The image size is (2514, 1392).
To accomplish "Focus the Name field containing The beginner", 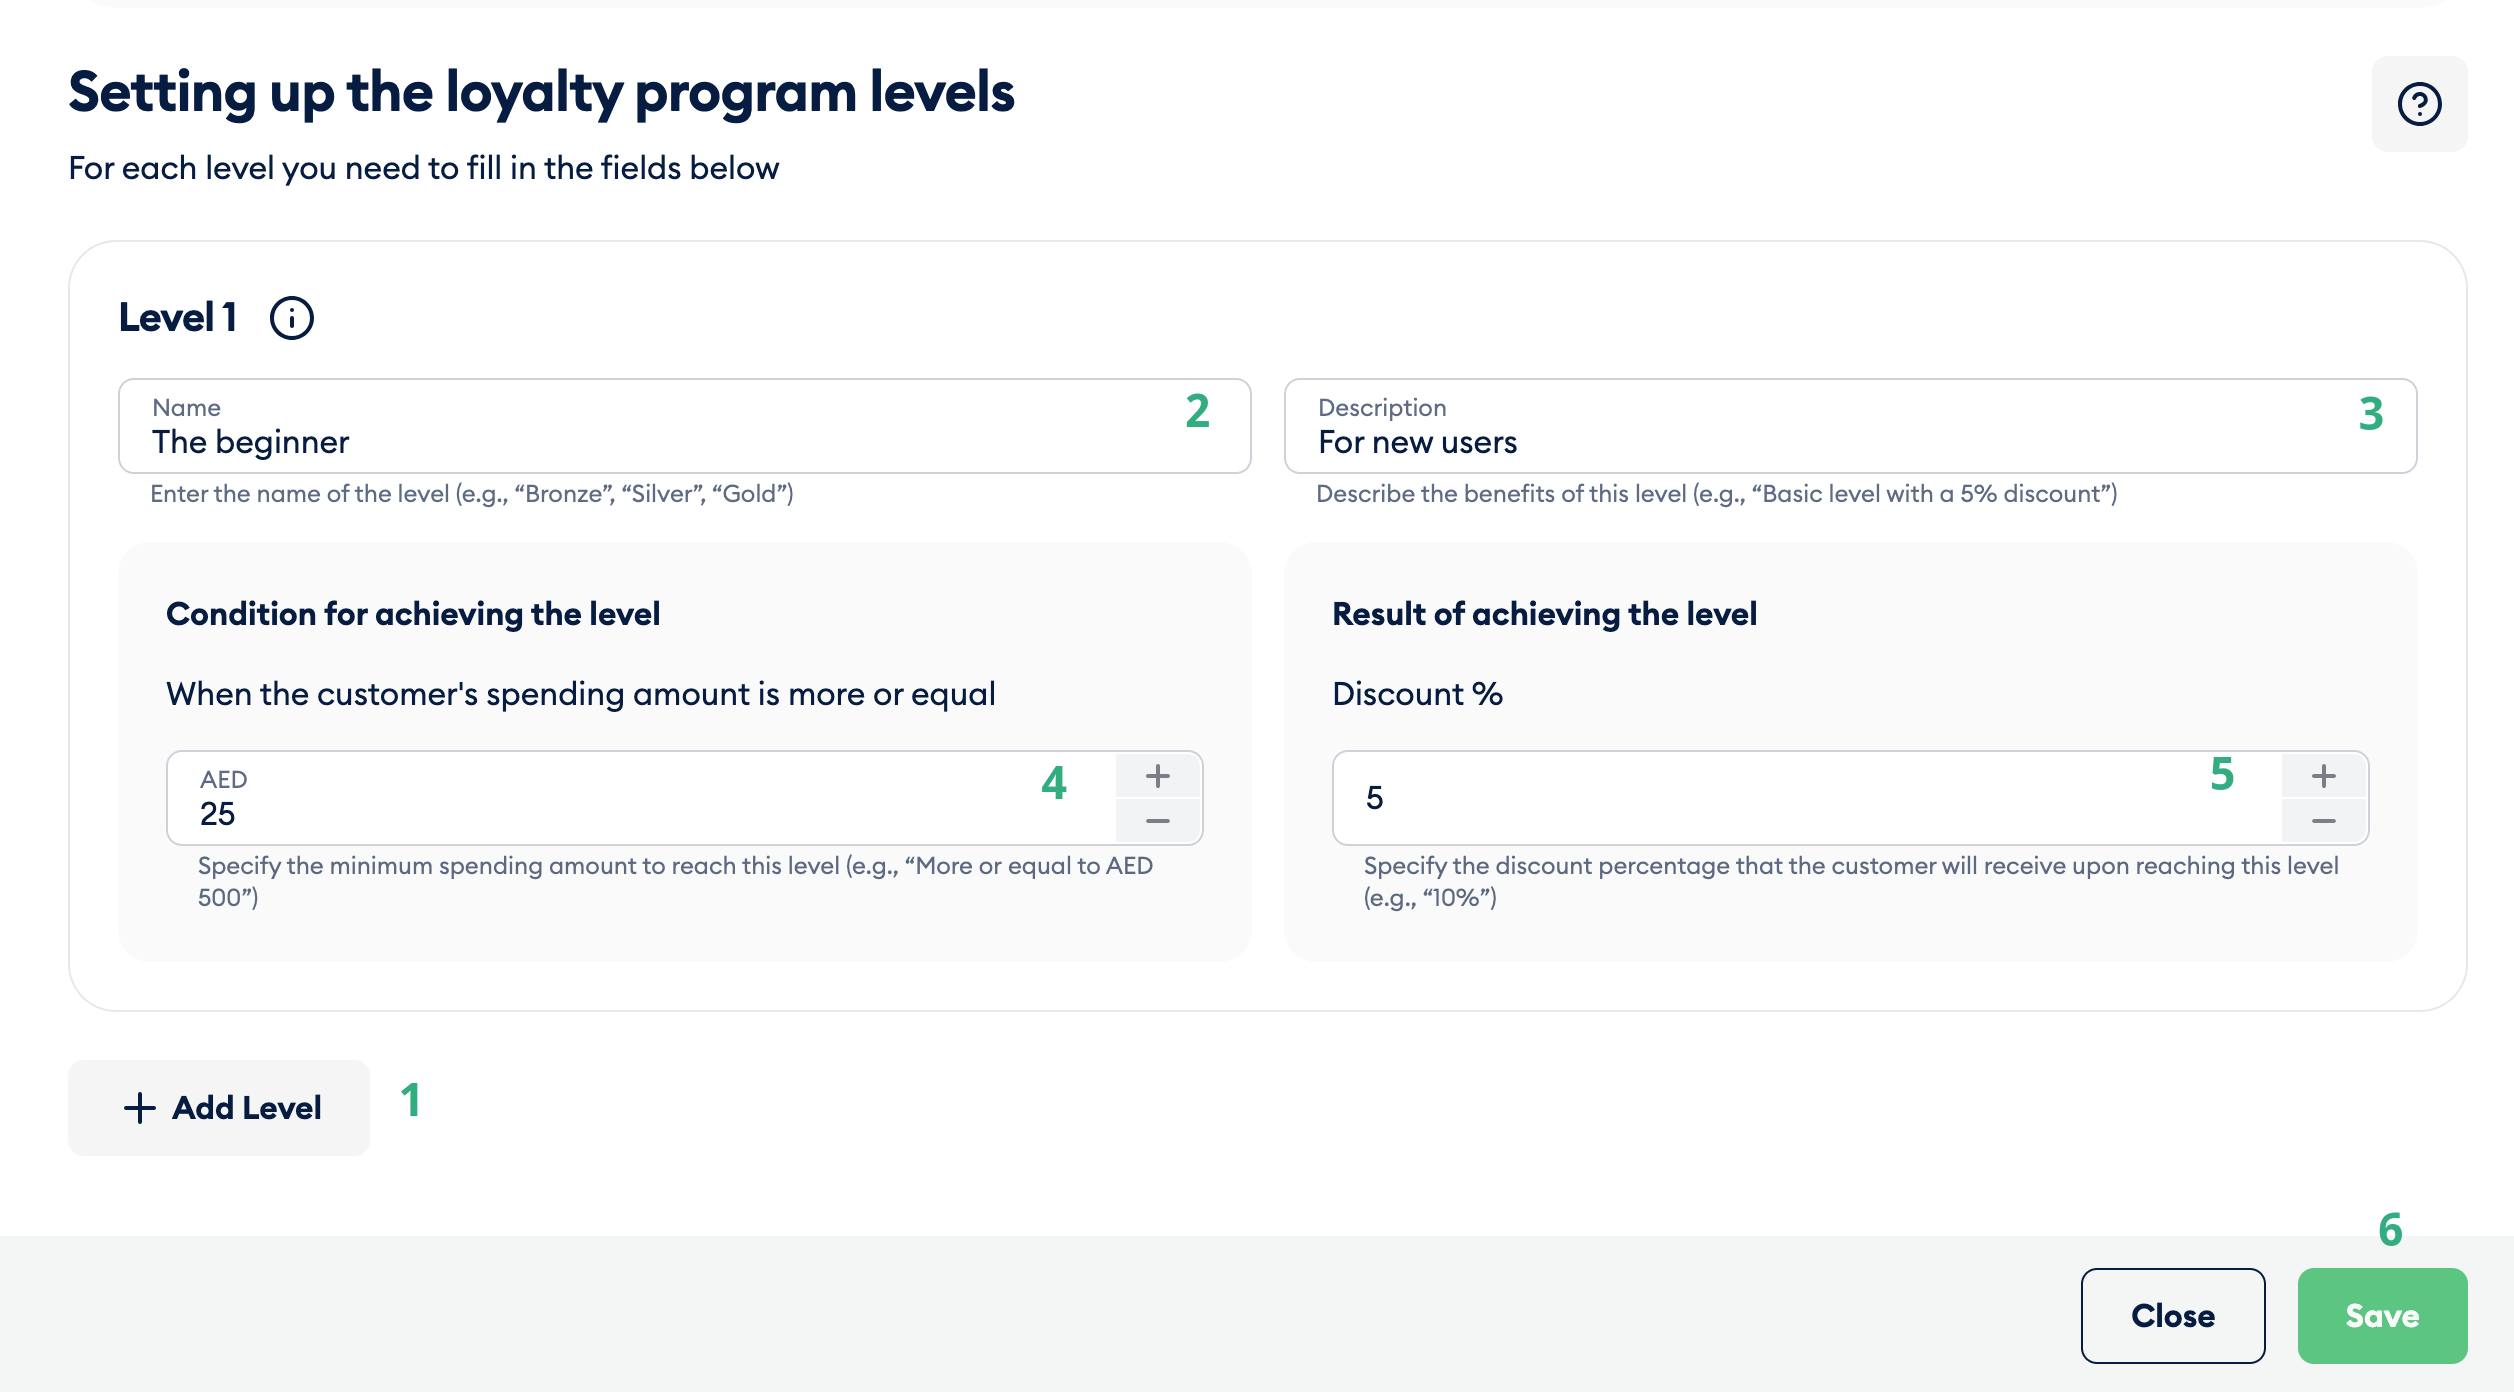I will pyautogui.click(x=685, y=426).
